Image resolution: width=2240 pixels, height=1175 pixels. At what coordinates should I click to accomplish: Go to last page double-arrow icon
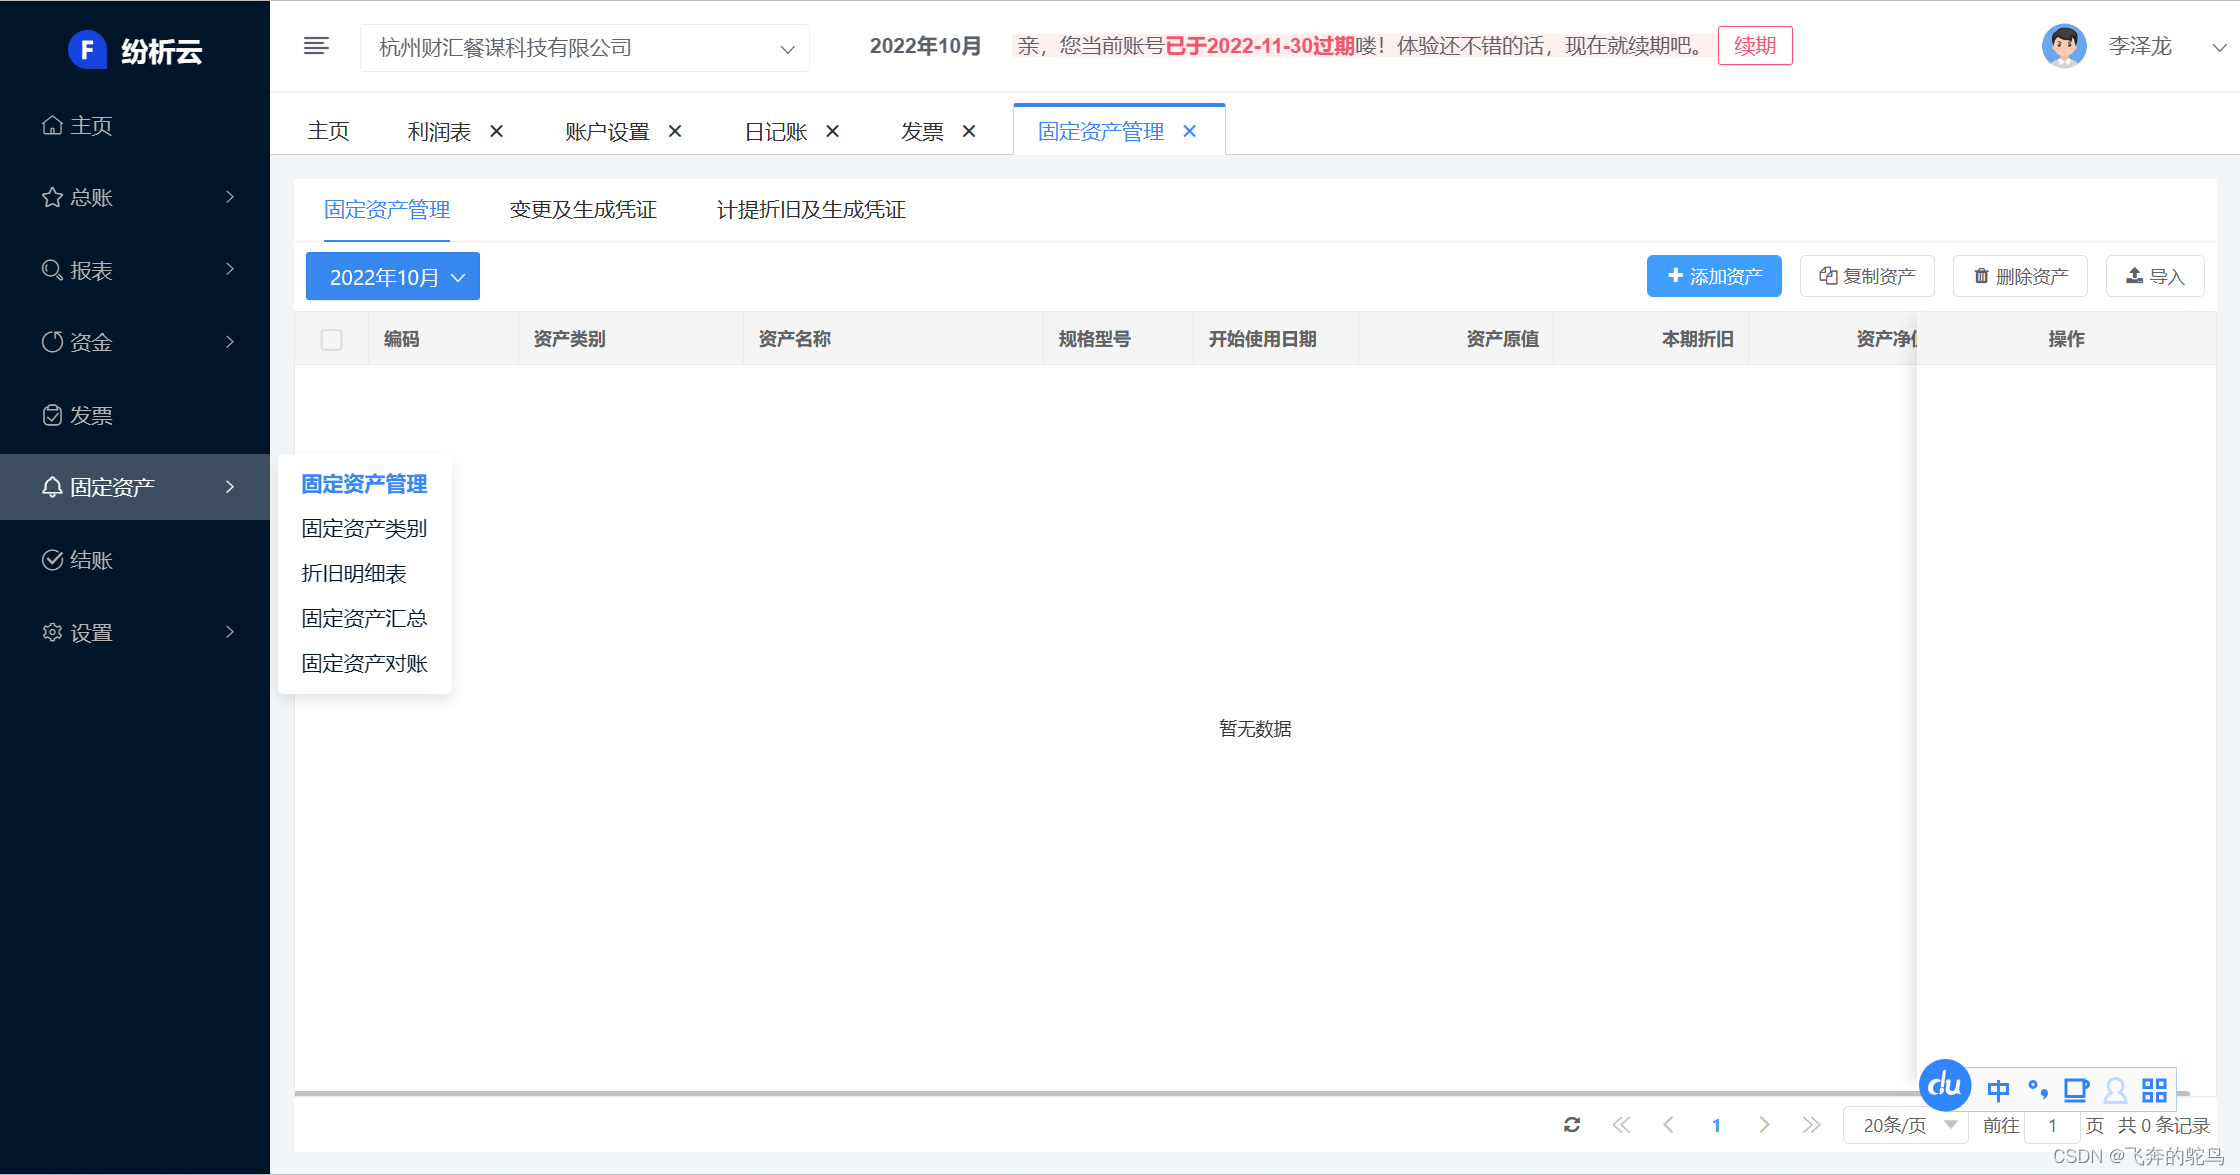pos(1811,1125)
